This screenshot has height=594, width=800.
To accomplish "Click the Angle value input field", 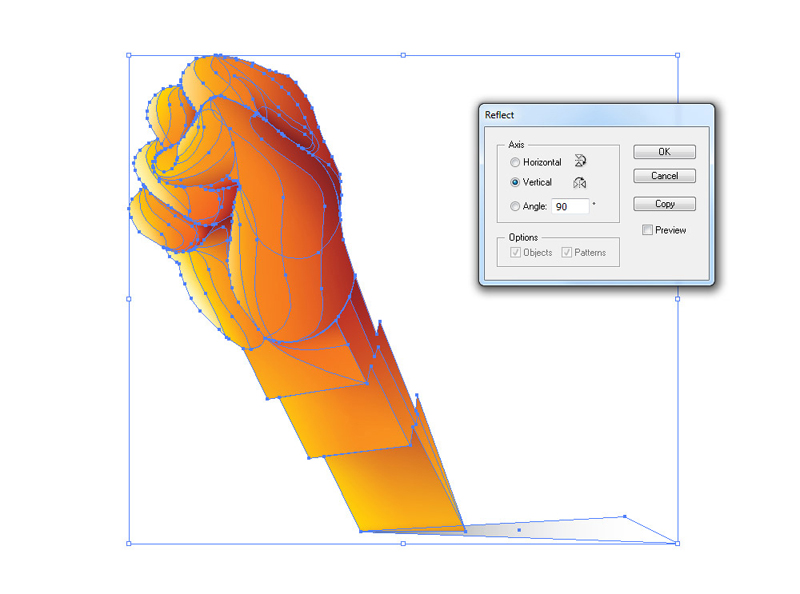I will pos(570,206).
